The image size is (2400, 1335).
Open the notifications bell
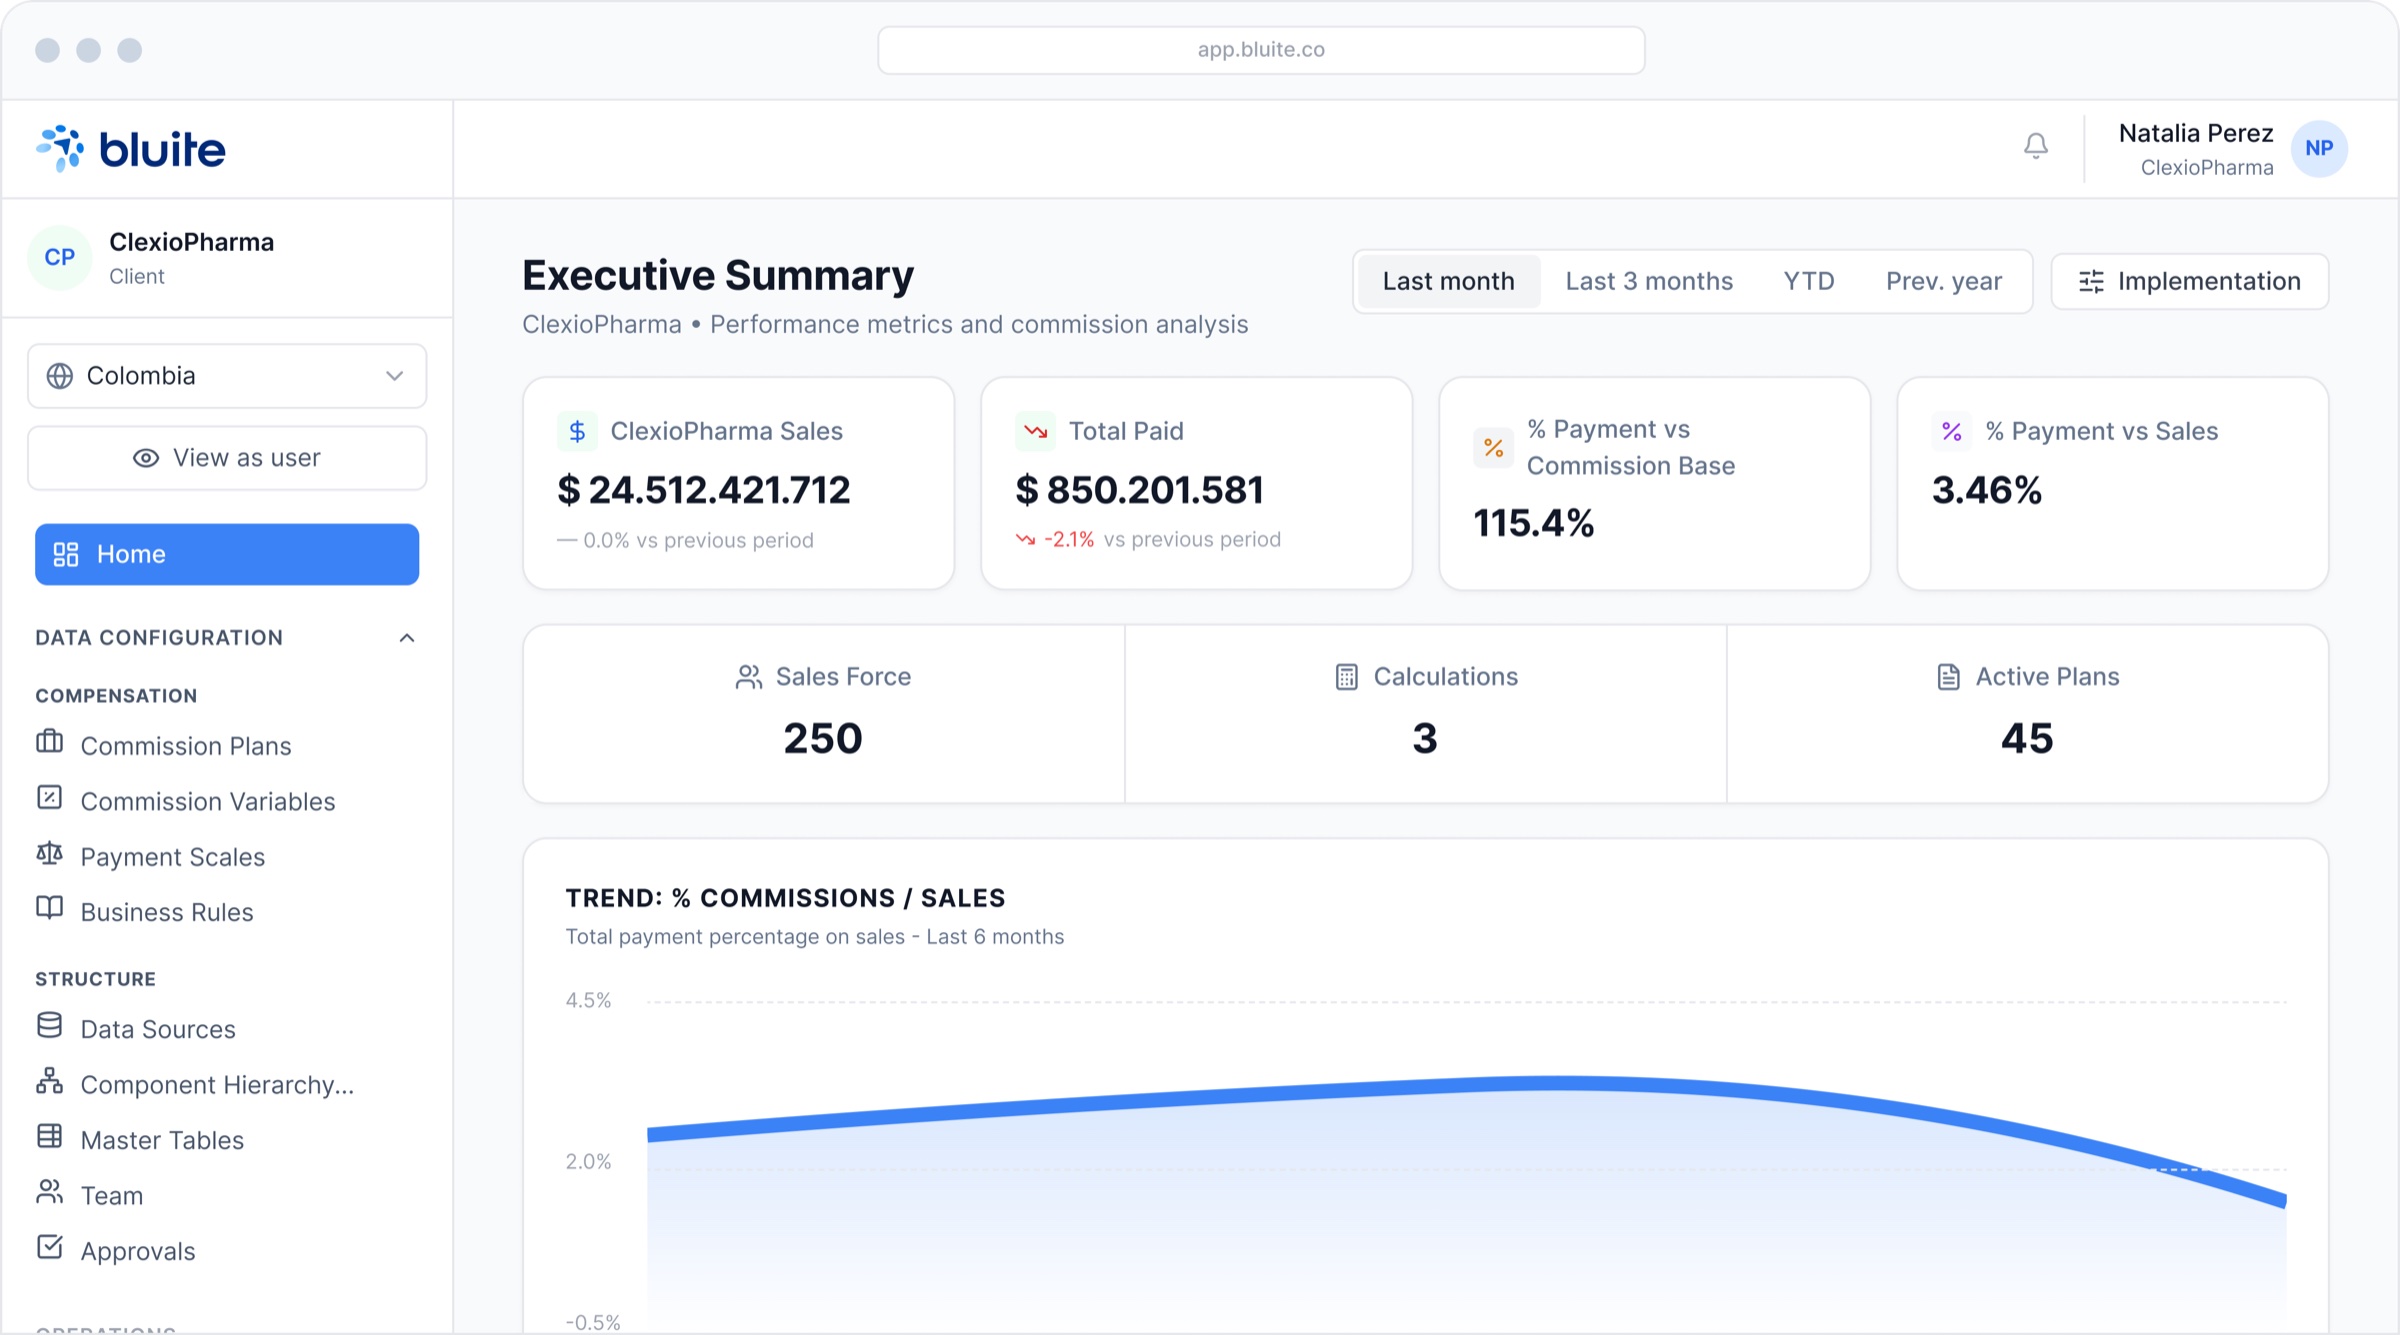(x=2035, y=147)
